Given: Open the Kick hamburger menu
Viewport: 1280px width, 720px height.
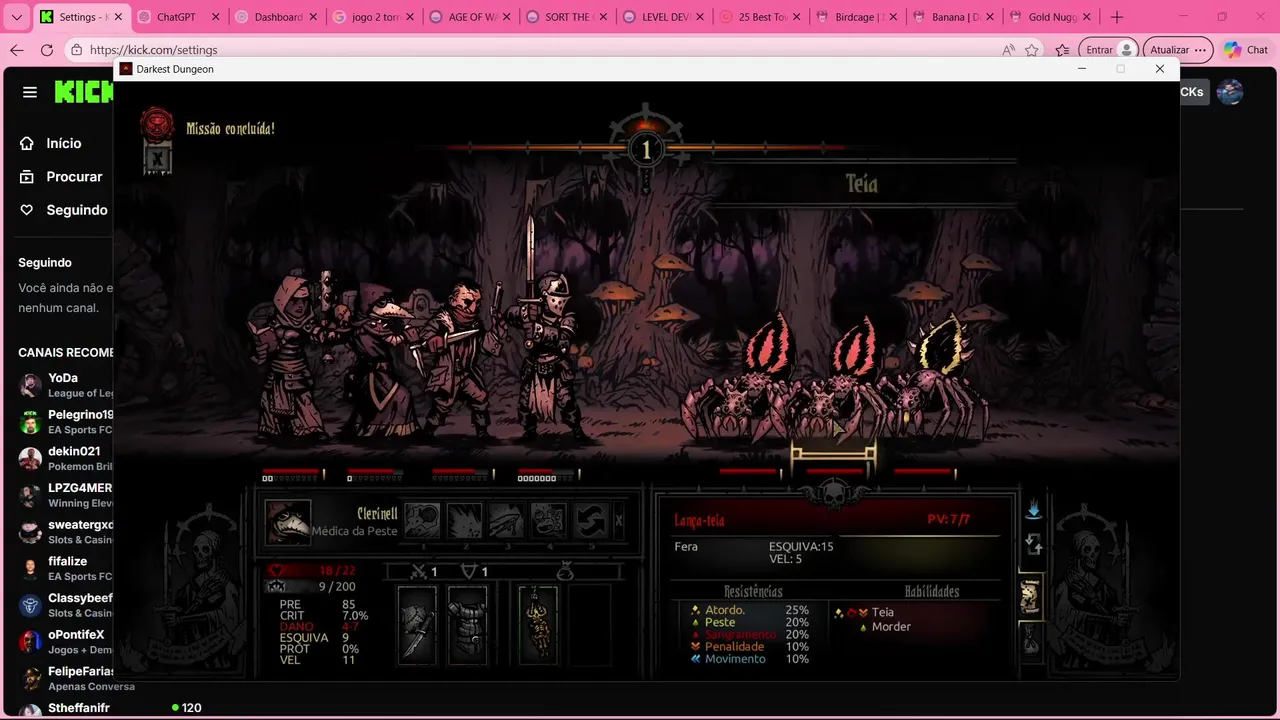Looking at the screenshot, I should click(x=30, y=92).
